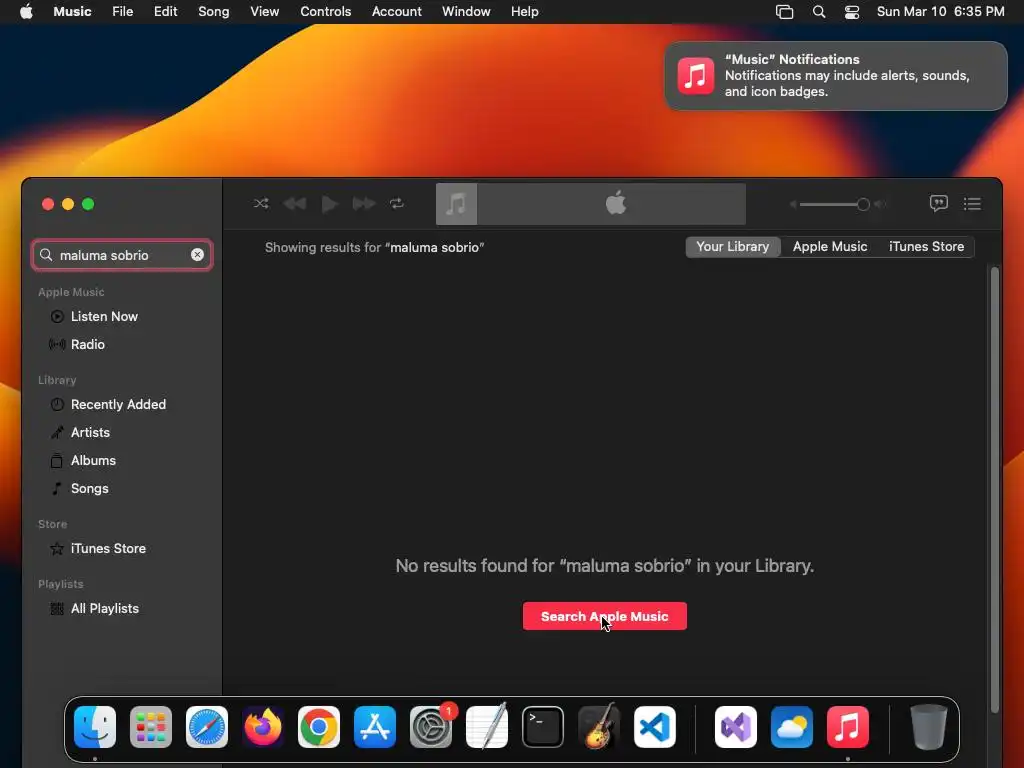Viewport: 1024px width, 768px height.
Task: Open Safari from the Dock
Action: click(207, 727)
